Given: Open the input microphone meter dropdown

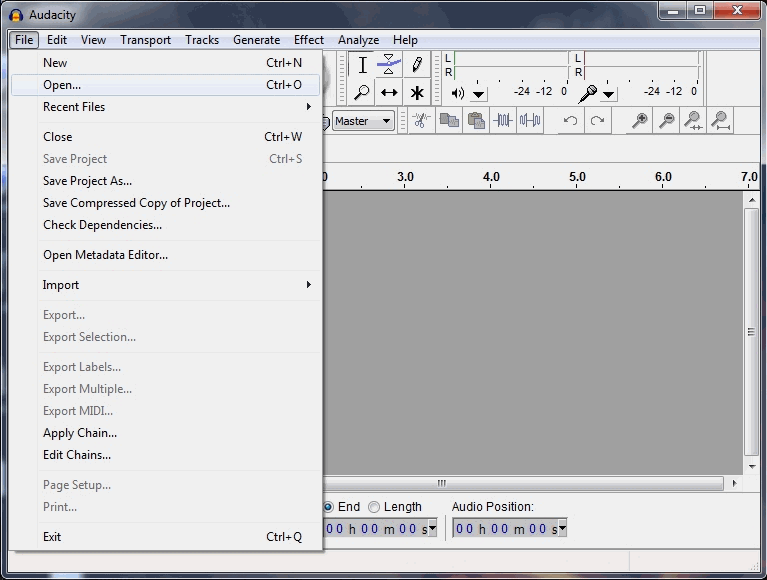Looking at the screenshot, I should pyautogui.click(x=609, y=93).
